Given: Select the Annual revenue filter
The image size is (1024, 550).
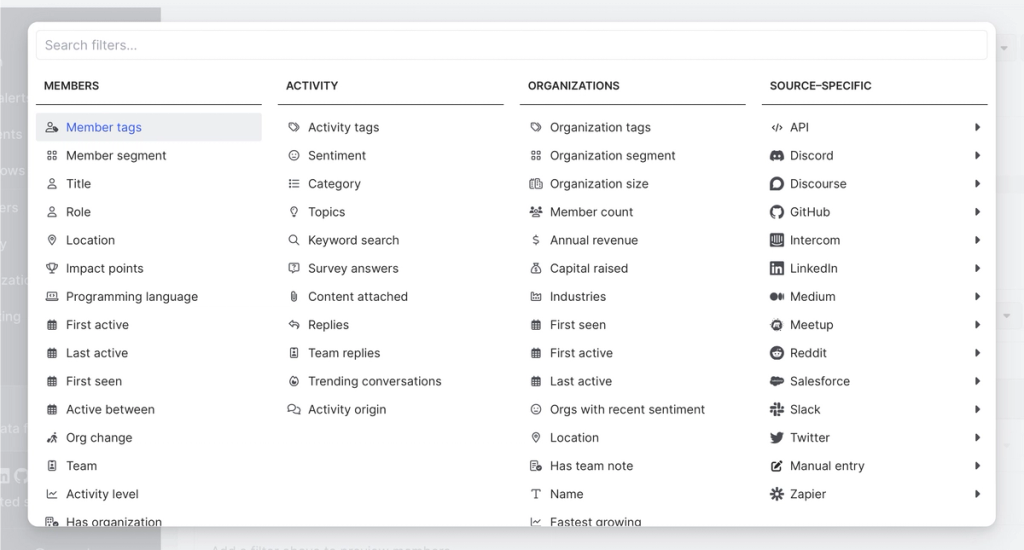Looking at the screenshot, I should click(593, 241).
